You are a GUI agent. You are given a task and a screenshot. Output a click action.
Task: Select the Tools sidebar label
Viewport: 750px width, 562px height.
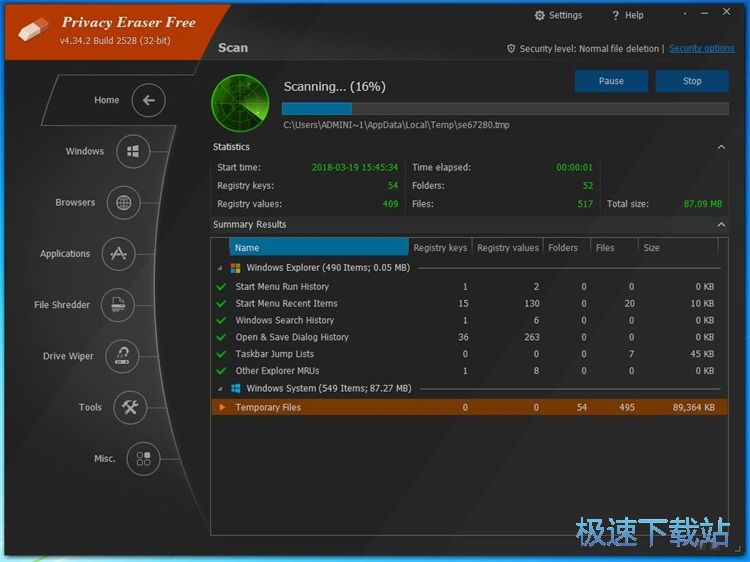coord(90,407)
